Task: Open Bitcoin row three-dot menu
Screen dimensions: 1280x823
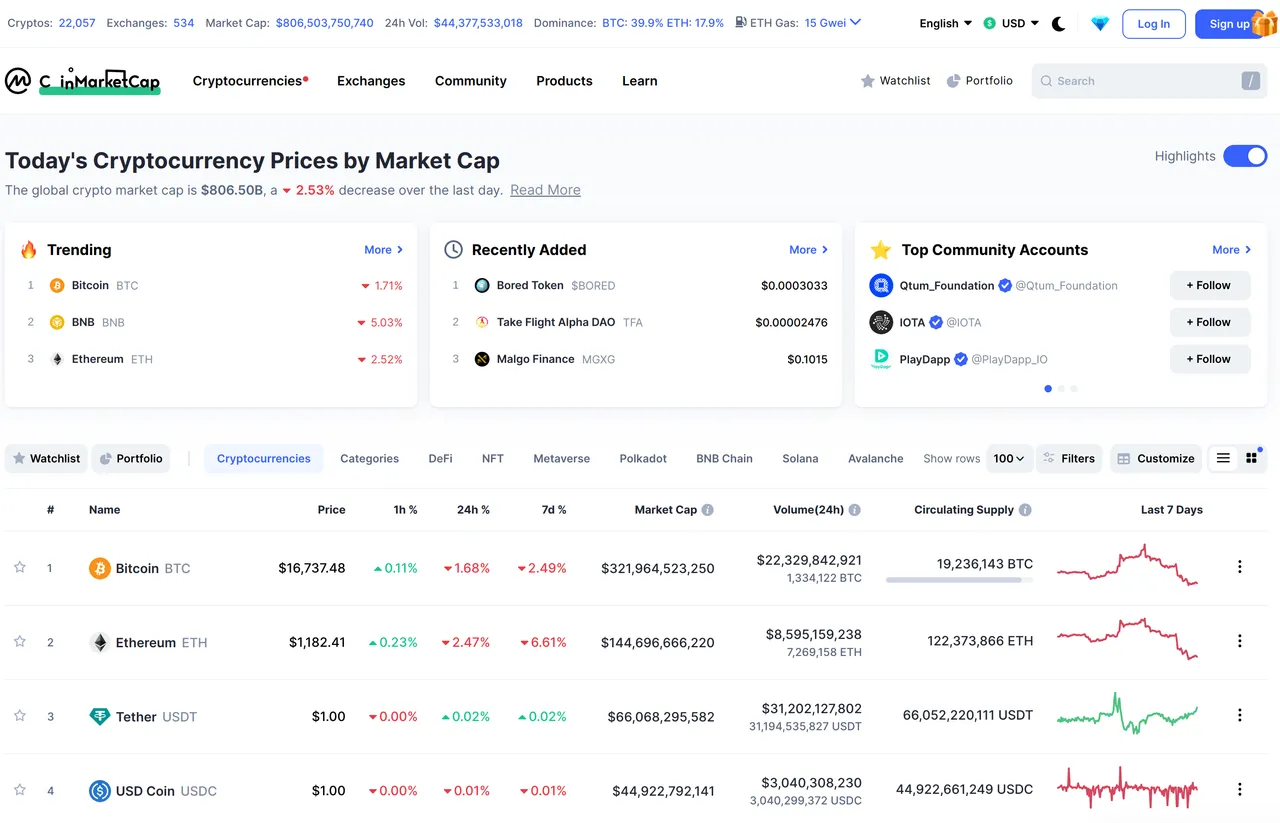Action: pyautogui.click(x=1240, y=567)
